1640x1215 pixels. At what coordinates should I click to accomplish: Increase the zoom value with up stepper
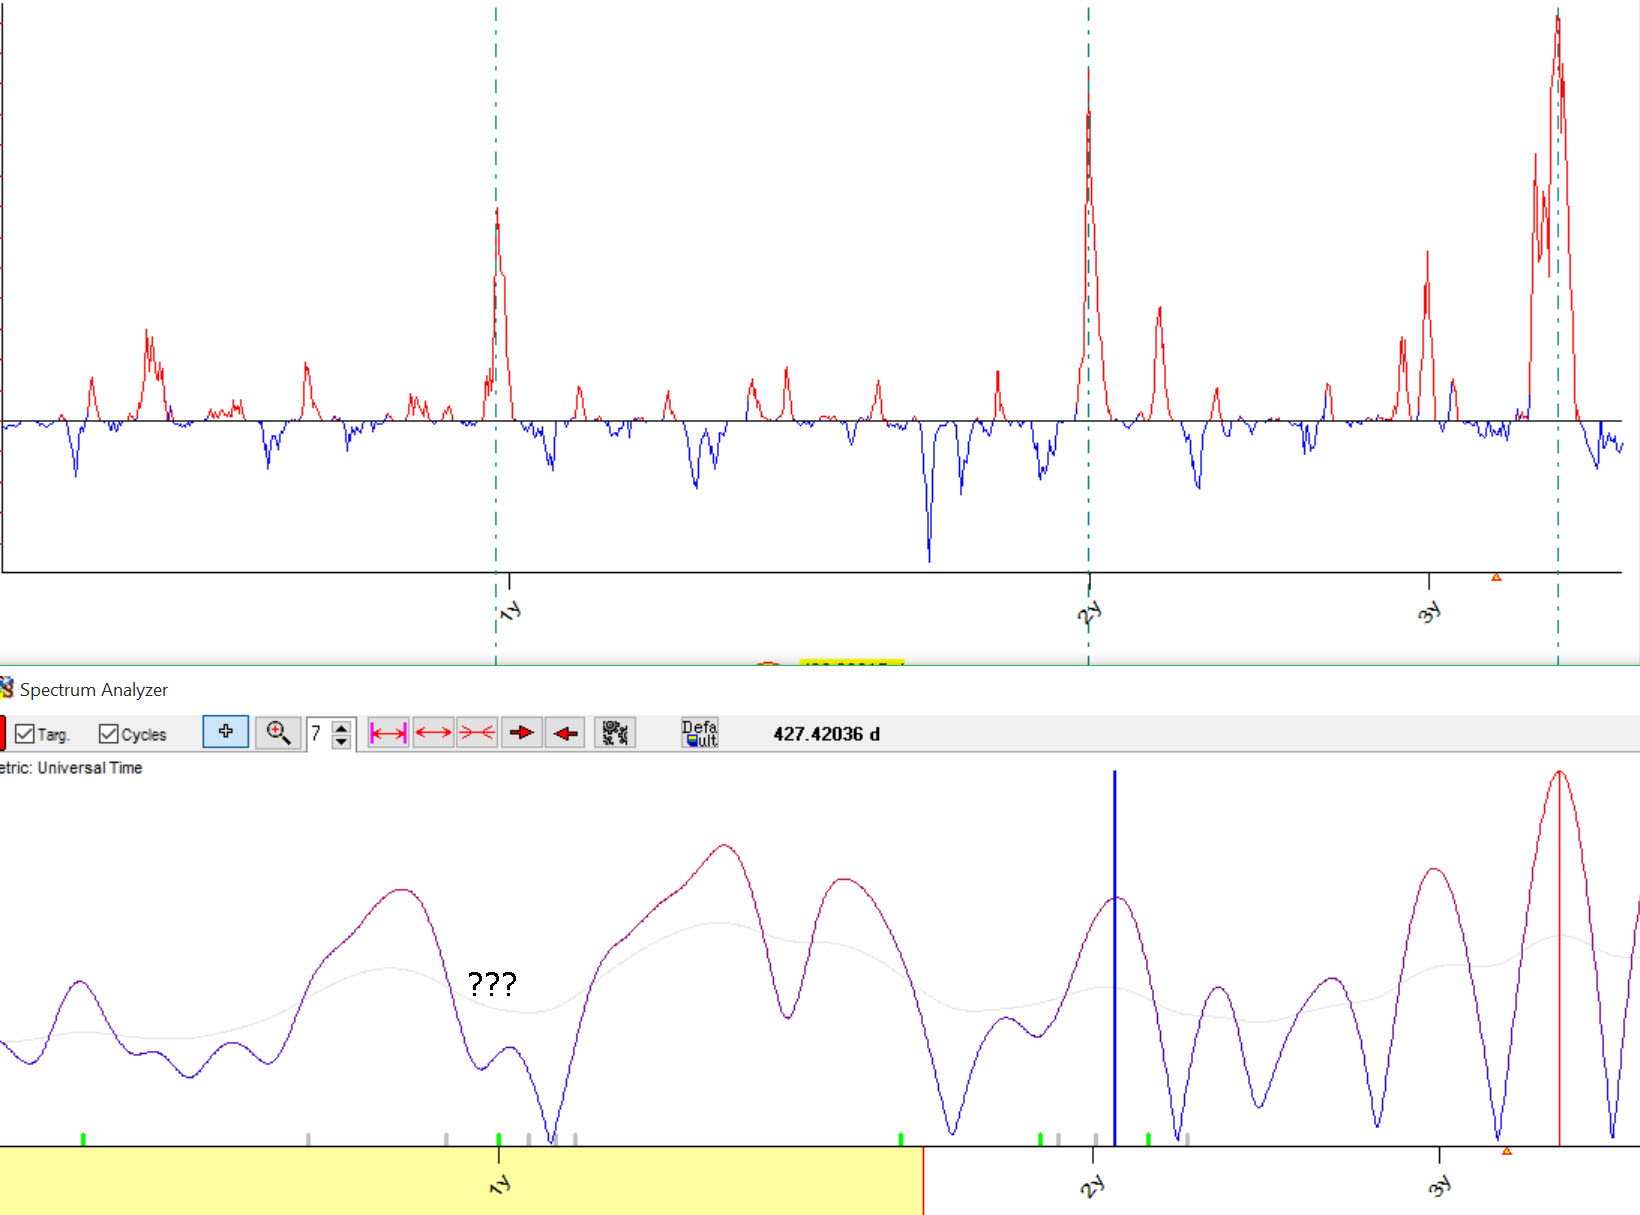click(342, 727)
